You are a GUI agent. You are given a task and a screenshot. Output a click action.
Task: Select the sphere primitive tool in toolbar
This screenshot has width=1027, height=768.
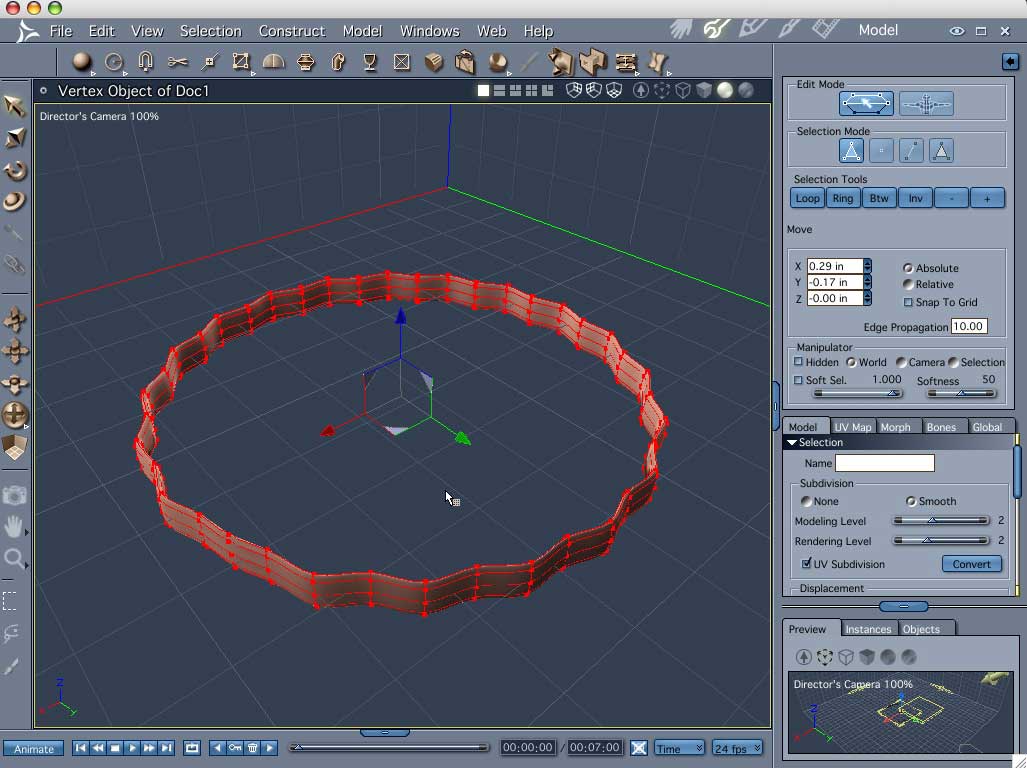point(82,62)
